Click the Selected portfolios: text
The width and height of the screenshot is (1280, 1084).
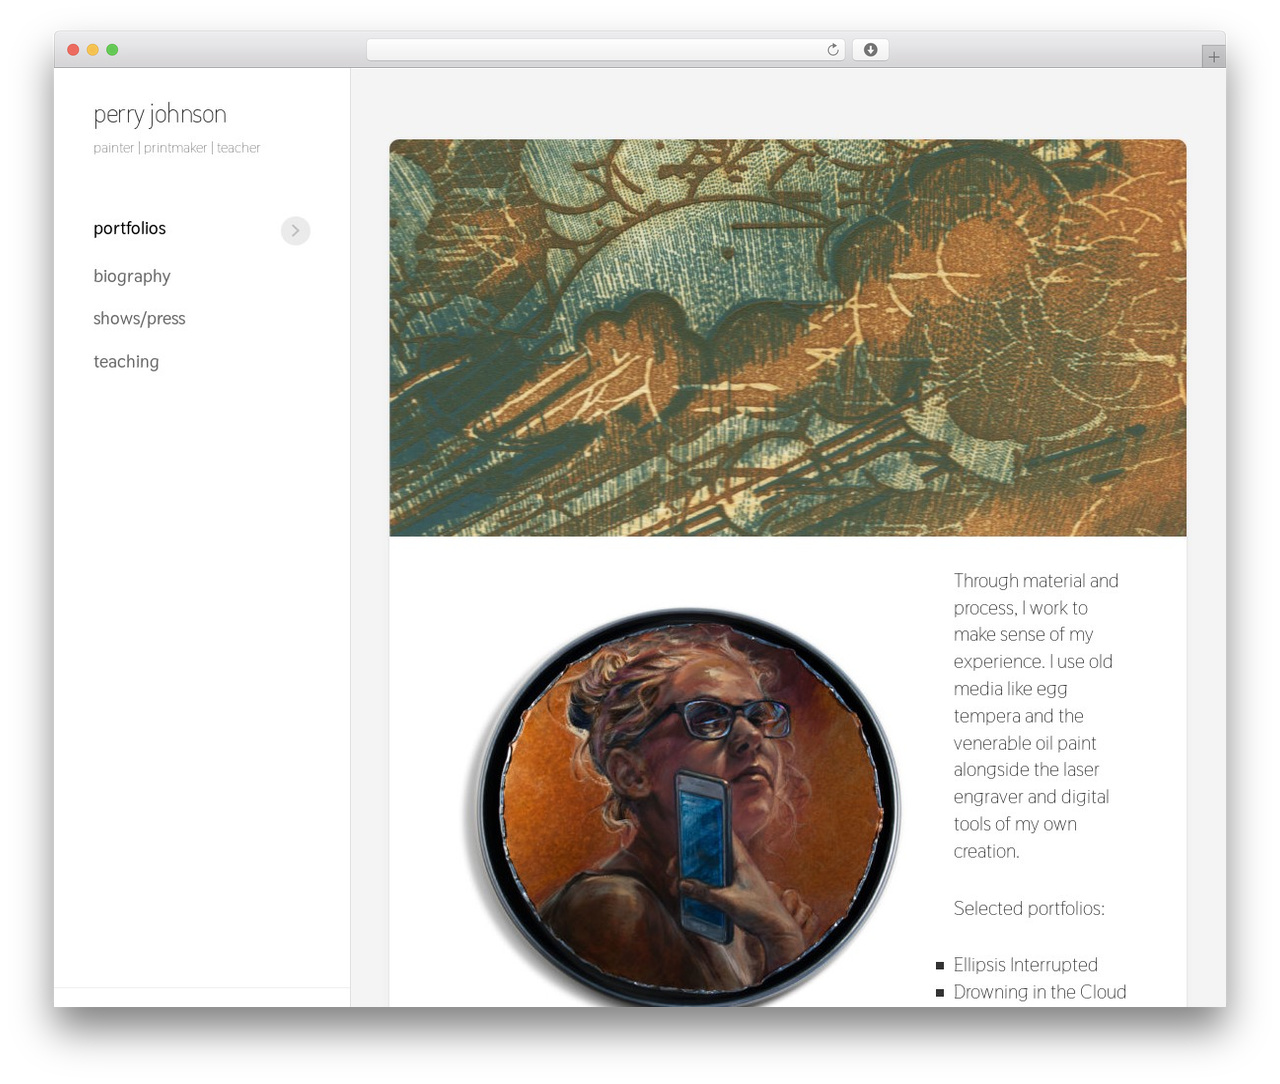[x=1029, y=908]
